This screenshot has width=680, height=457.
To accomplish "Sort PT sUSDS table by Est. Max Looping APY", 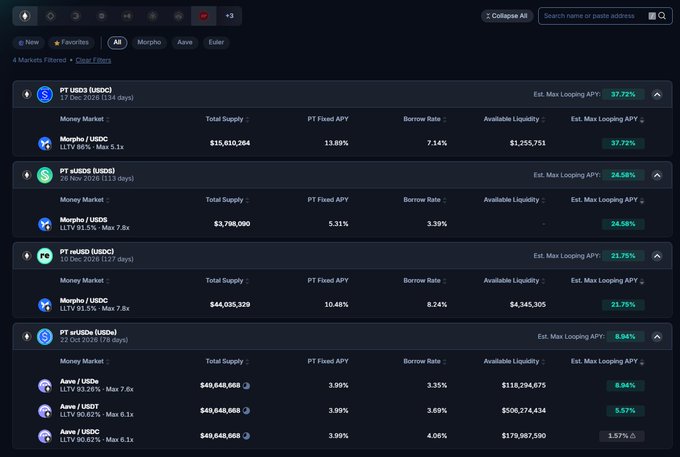I will click(x=607, y=200).
